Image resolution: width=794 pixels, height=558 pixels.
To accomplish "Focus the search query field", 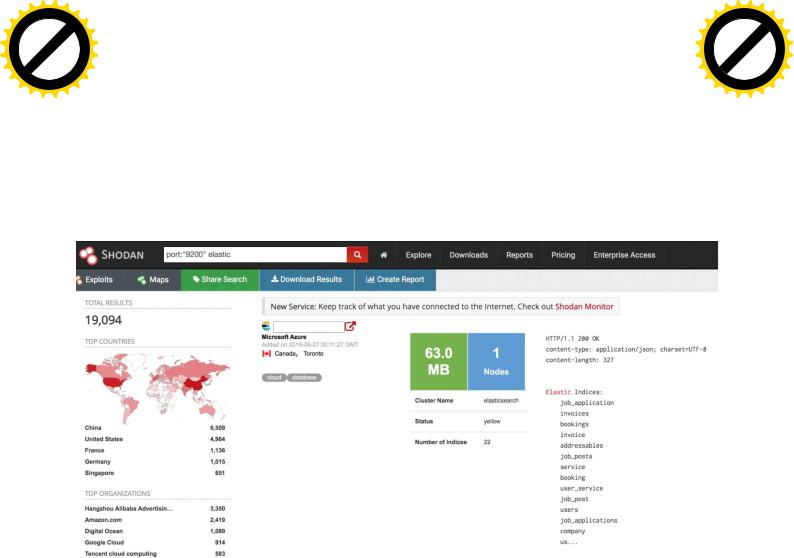I will pyautogui.click(x=256, y=255).
